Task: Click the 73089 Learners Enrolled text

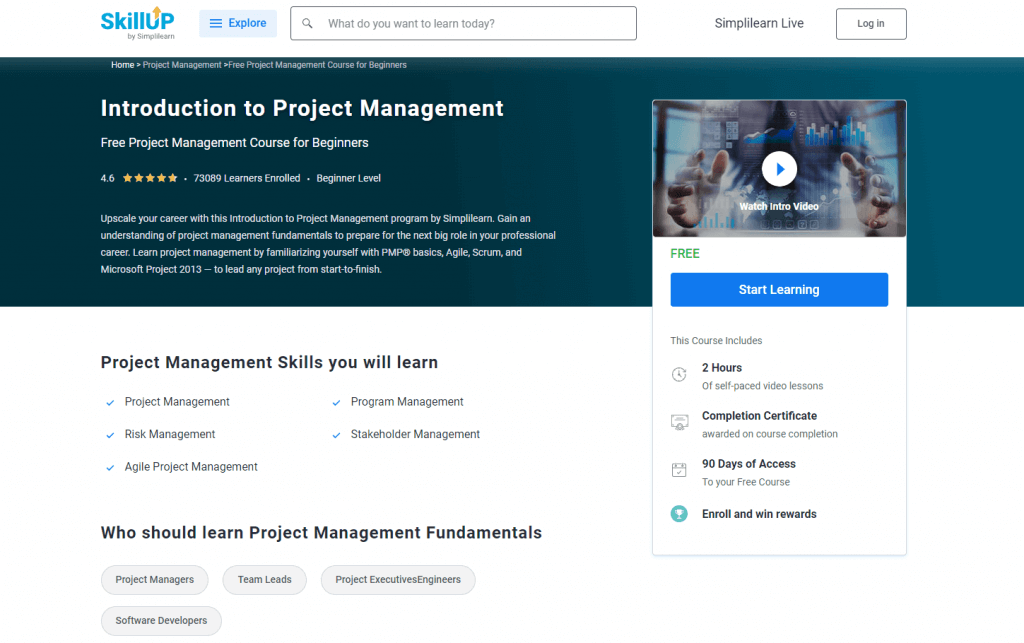Action: coord(247,178)
